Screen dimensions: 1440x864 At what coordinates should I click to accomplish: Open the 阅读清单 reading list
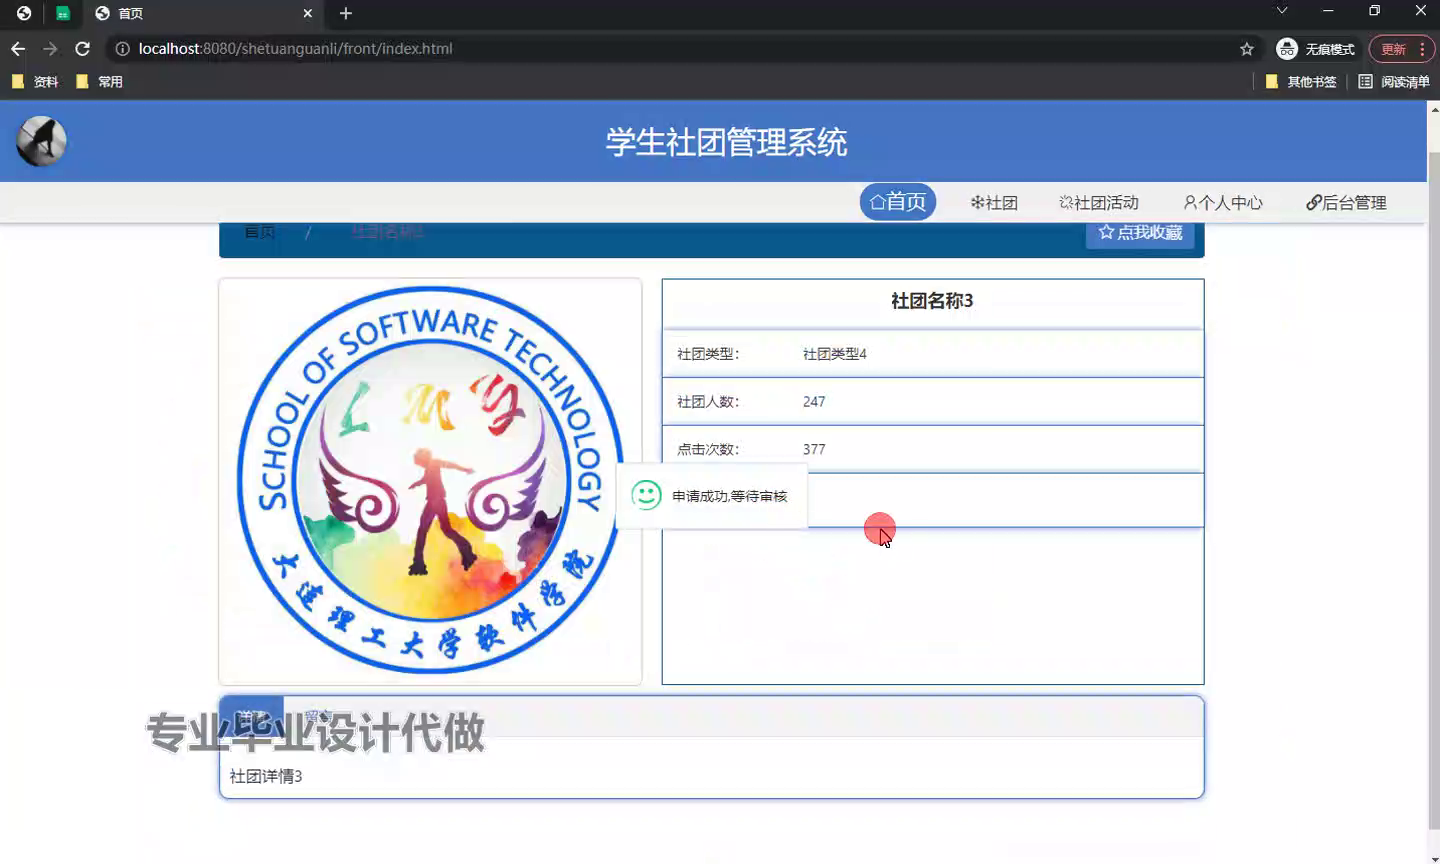point(1394,82)
